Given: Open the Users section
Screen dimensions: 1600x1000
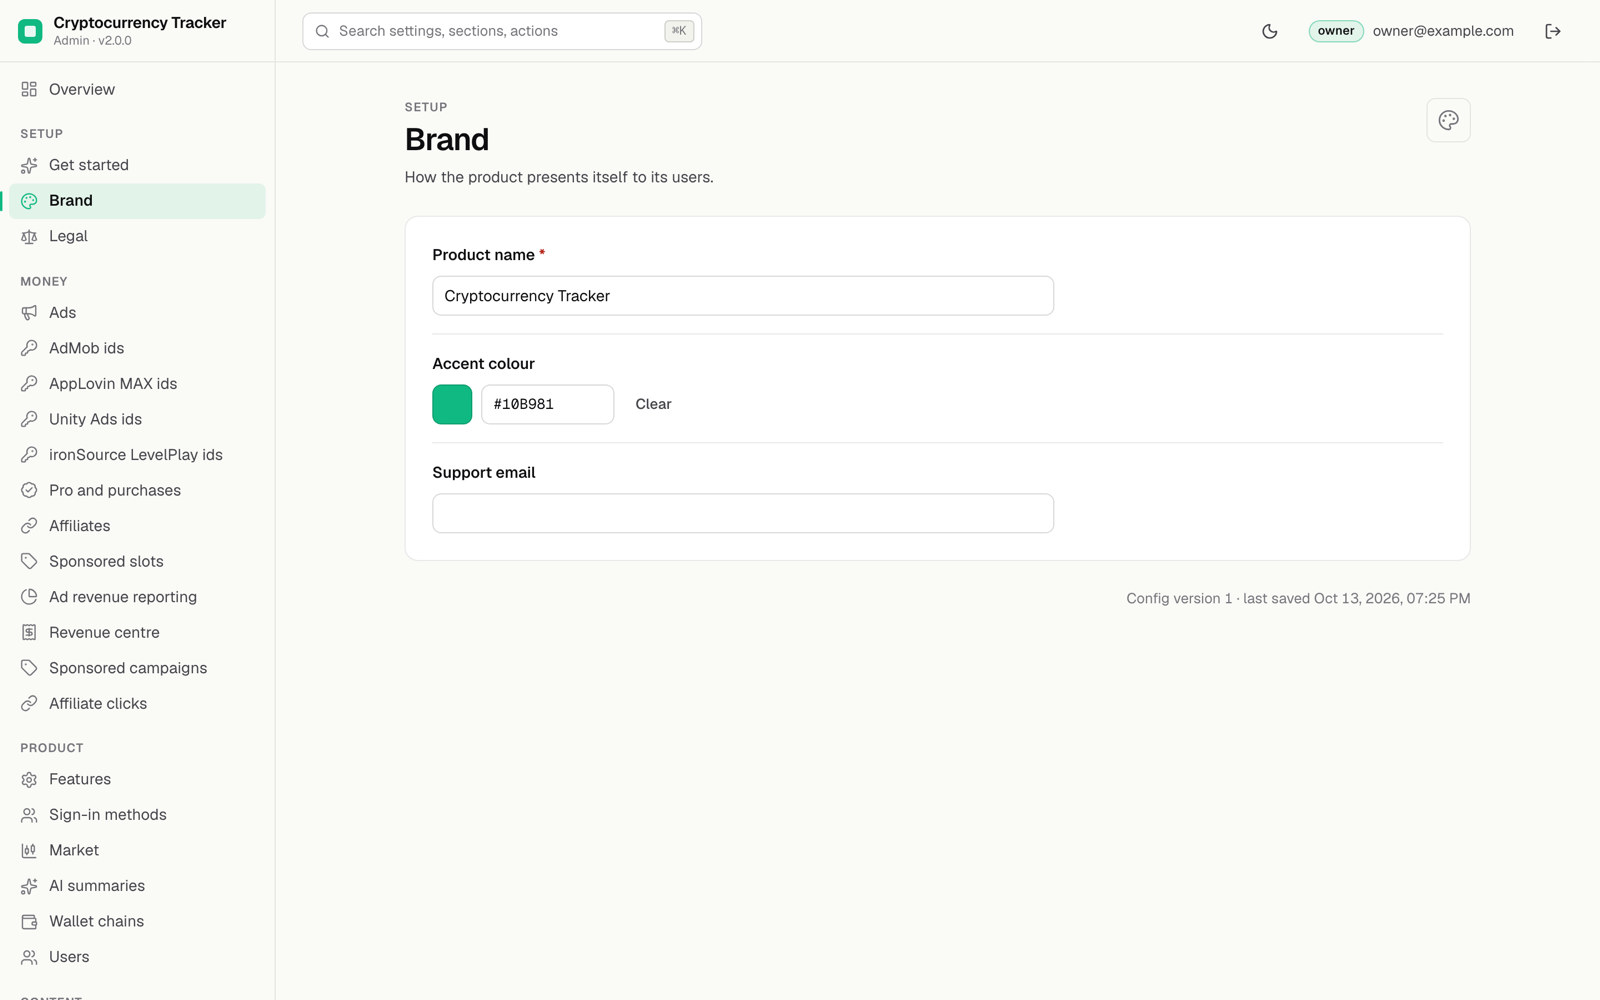Looking at the screenshot, I should 137,957.
